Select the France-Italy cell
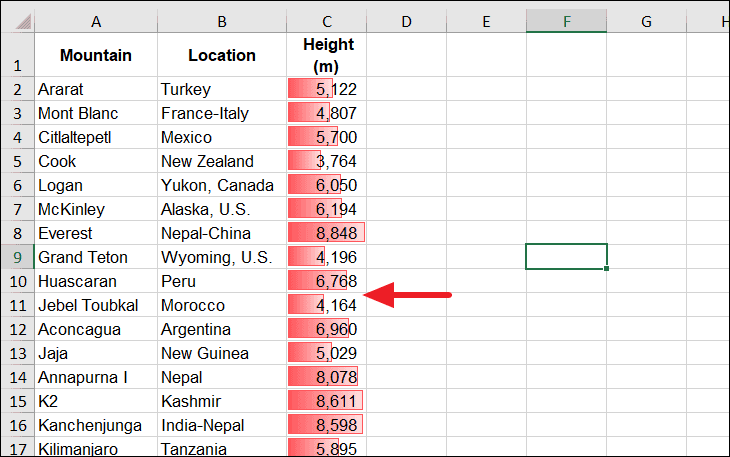The width and height of the screenshot is (730, 457). [x=222, y=113]
